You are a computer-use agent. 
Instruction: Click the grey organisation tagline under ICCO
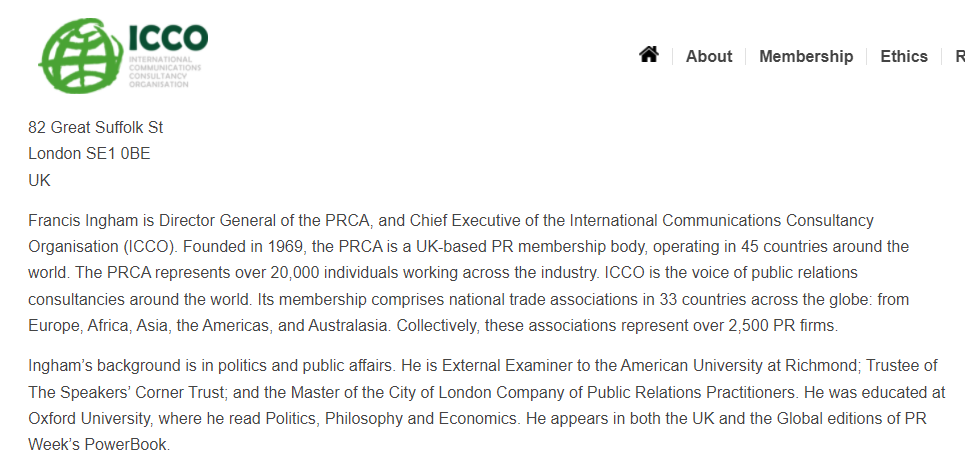165,72
